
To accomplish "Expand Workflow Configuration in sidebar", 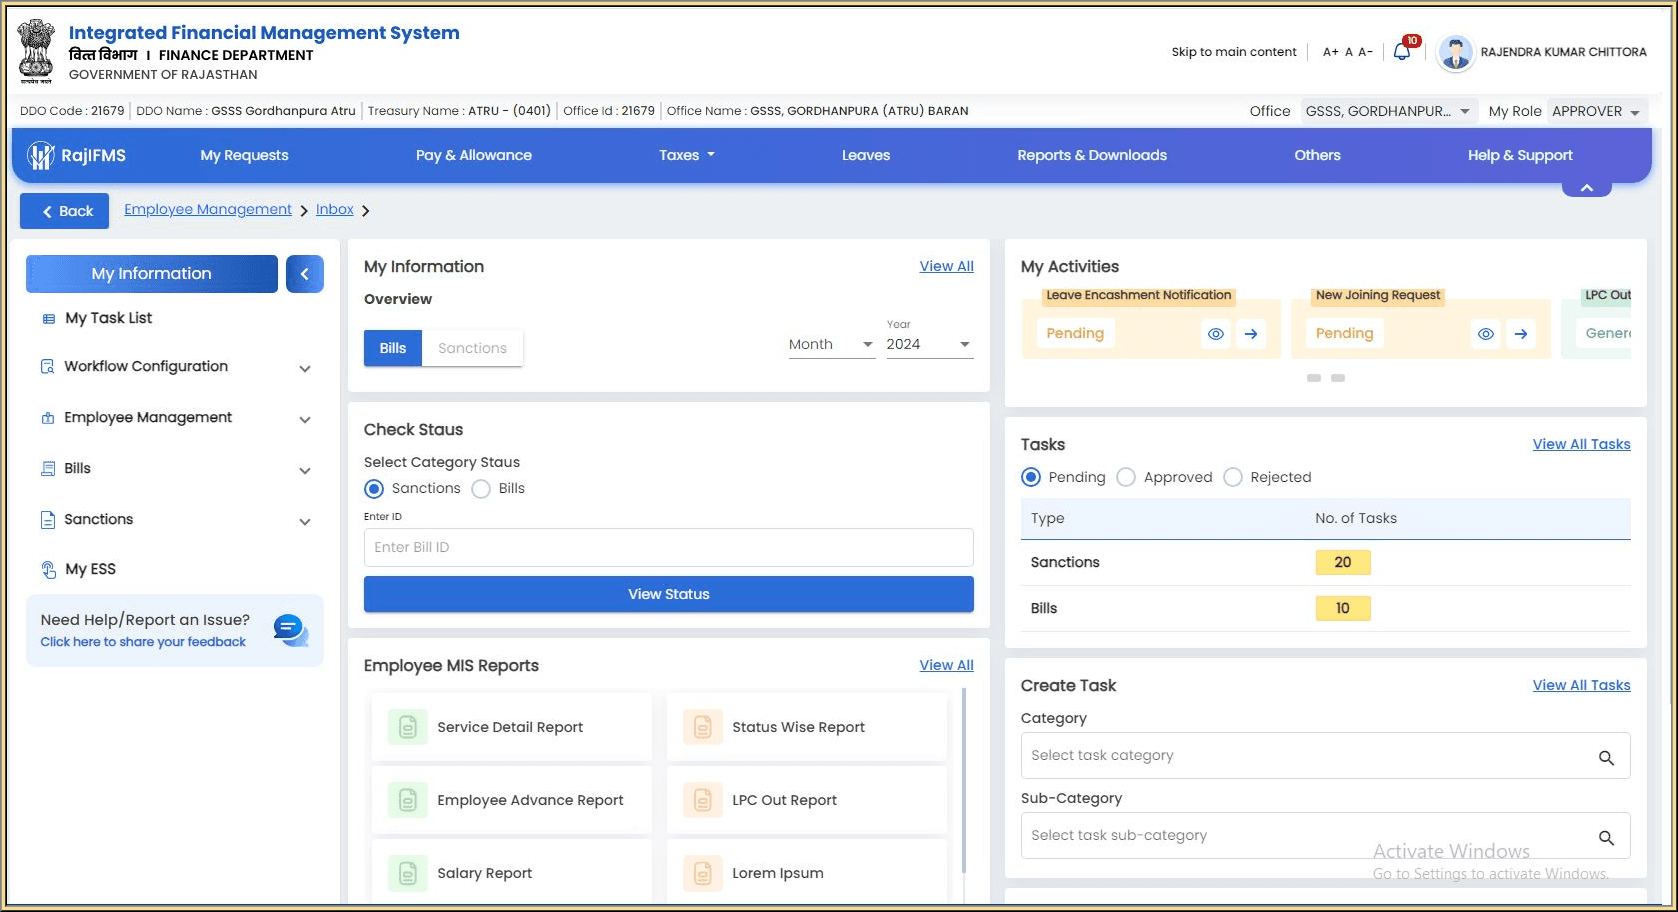I will (x=305, y=369).
